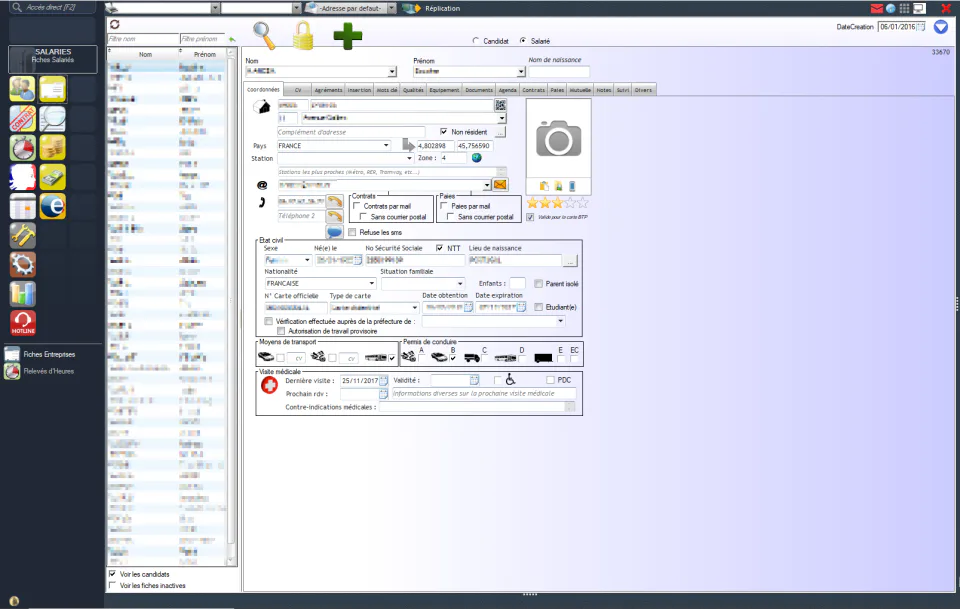
Task: Expand the Prénom combo box
Action: 520,72
